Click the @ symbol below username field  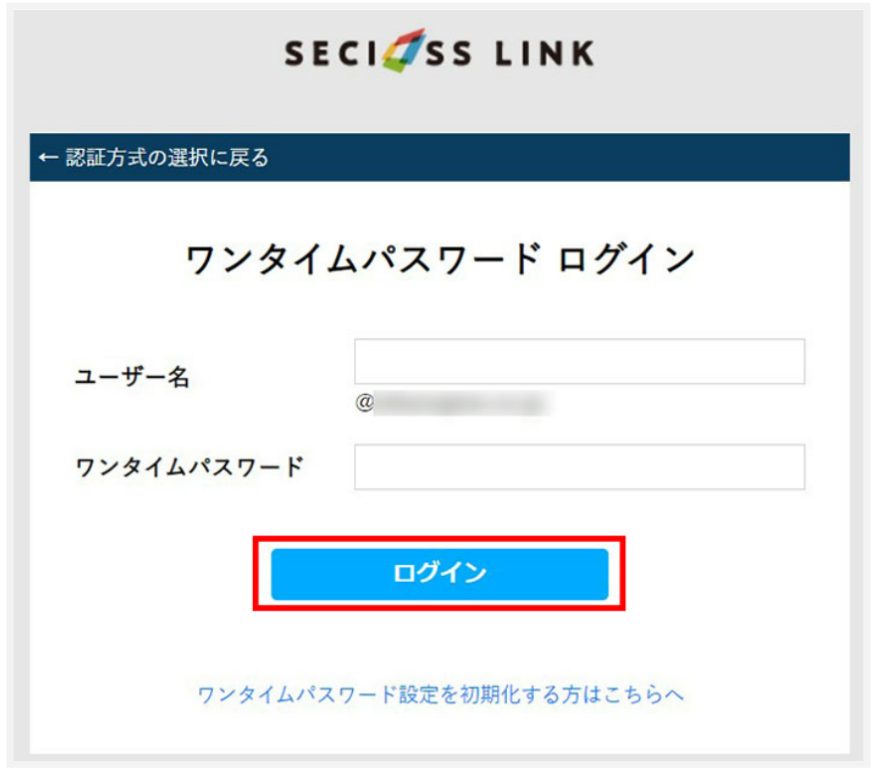click(364, 402)
